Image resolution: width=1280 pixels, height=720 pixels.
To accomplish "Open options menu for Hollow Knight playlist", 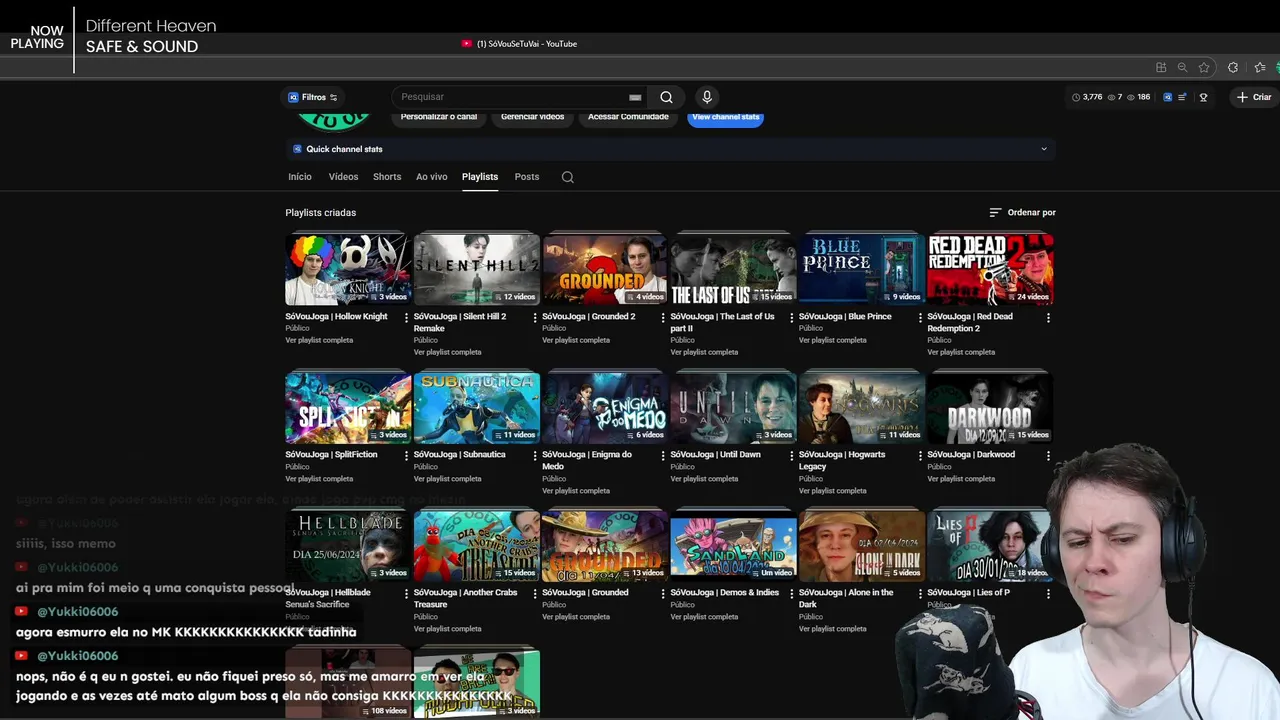I will tap(406, 317).
